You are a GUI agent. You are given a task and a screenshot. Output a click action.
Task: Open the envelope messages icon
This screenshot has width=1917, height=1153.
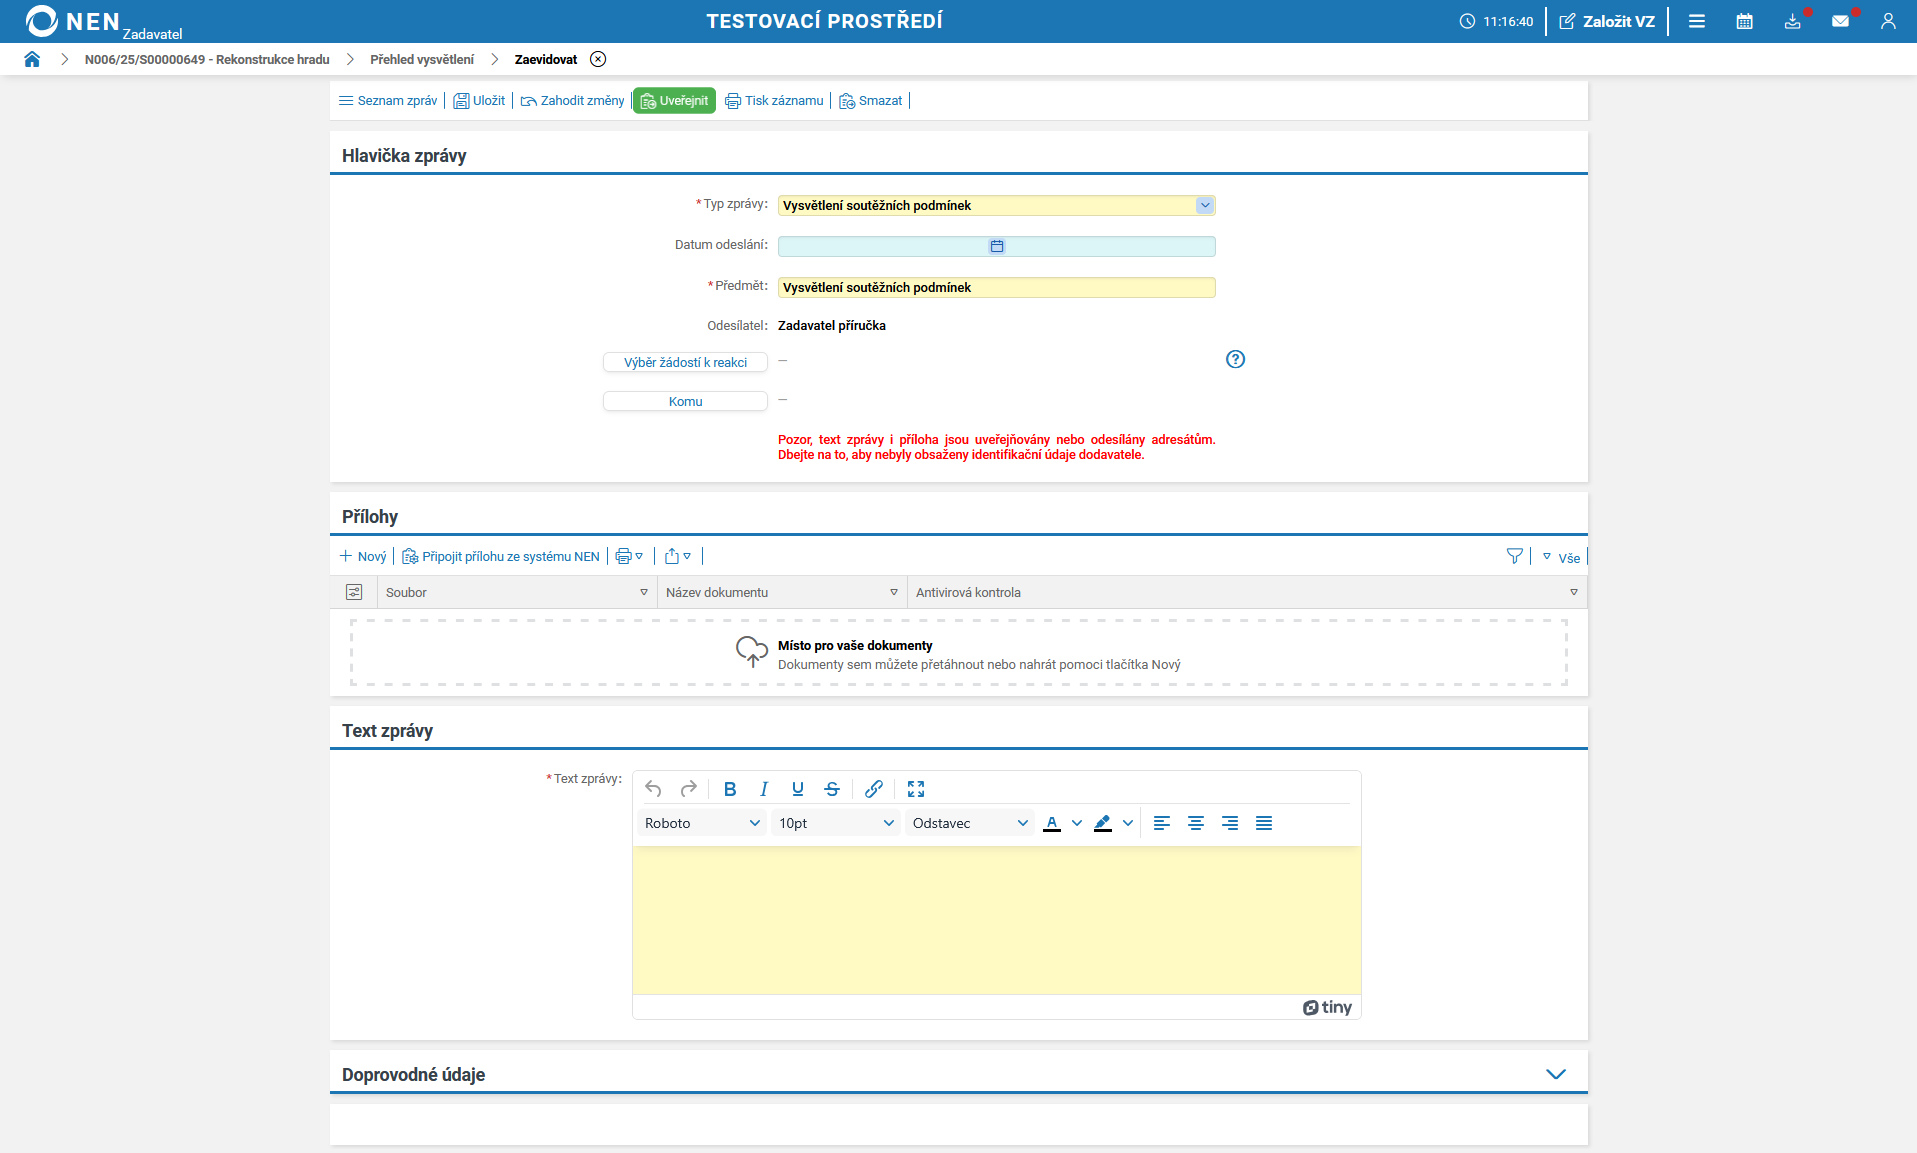(1840, 21)
